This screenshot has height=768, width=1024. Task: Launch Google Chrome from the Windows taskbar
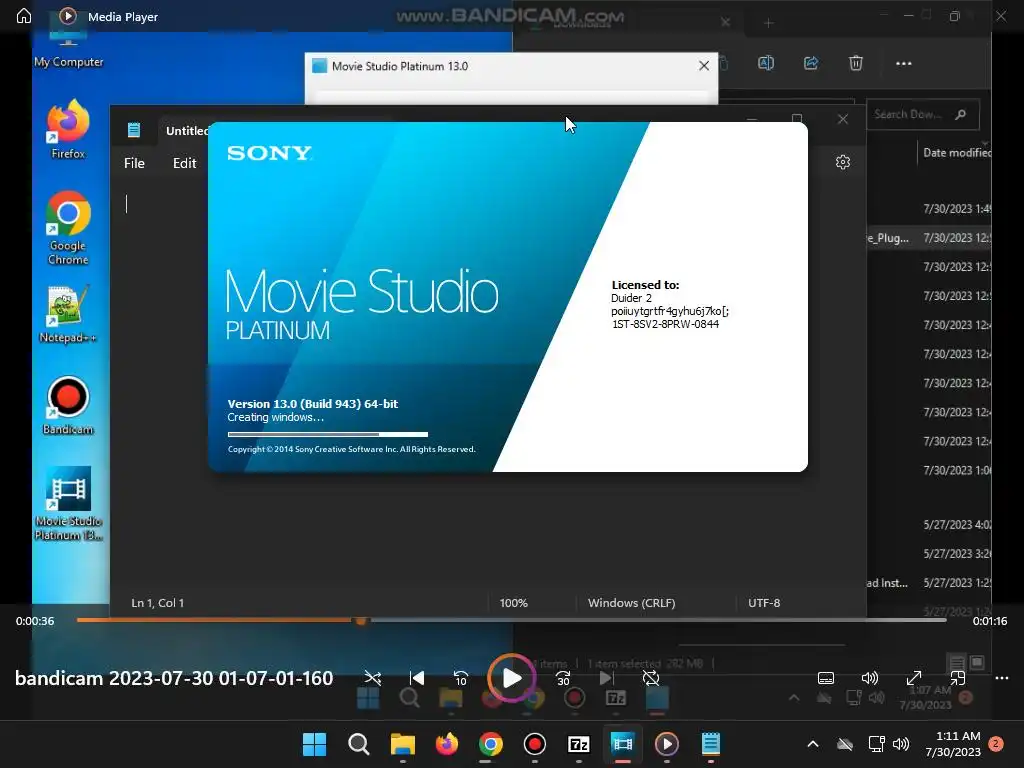[x=490, y=744]
